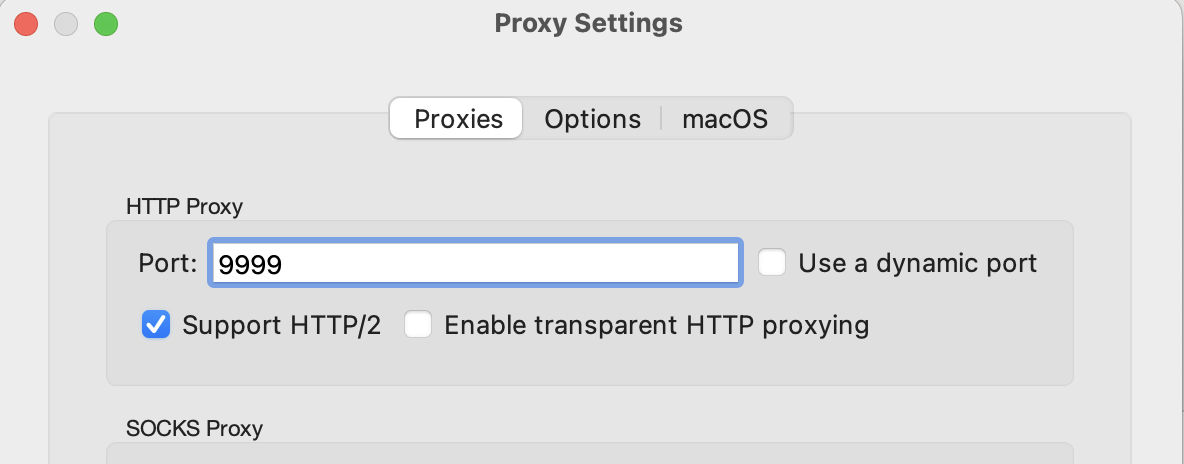
Task: Click the Port: label text
Action: (167, 264)
